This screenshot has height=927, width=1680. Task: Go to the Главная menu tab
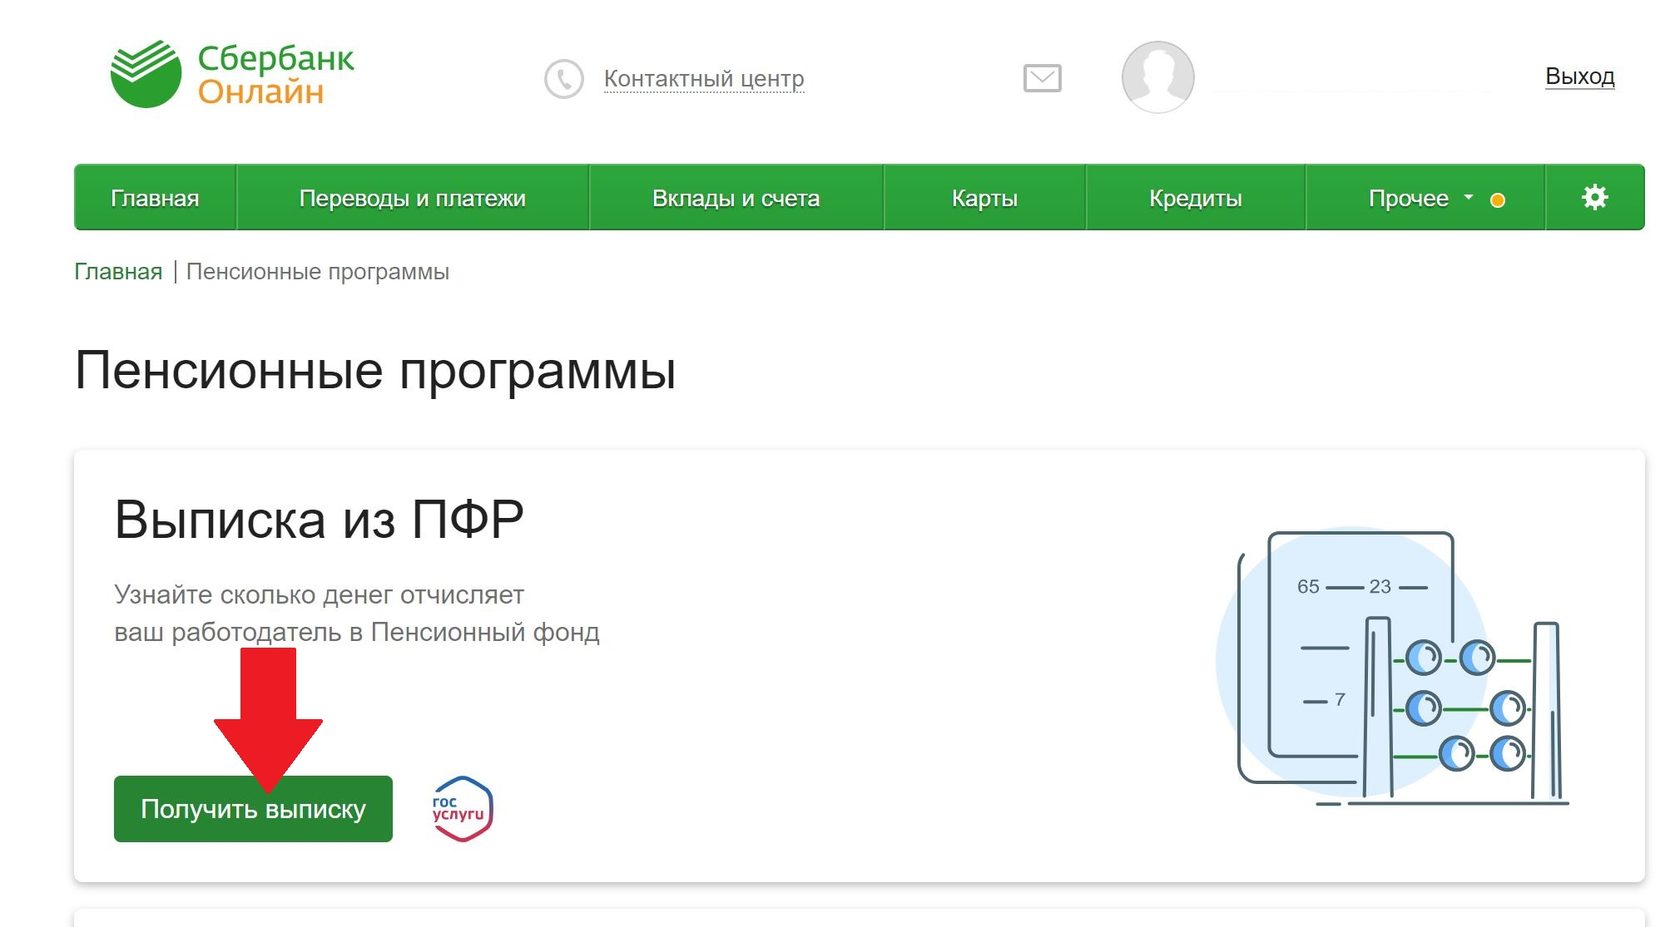click(155, 198)
